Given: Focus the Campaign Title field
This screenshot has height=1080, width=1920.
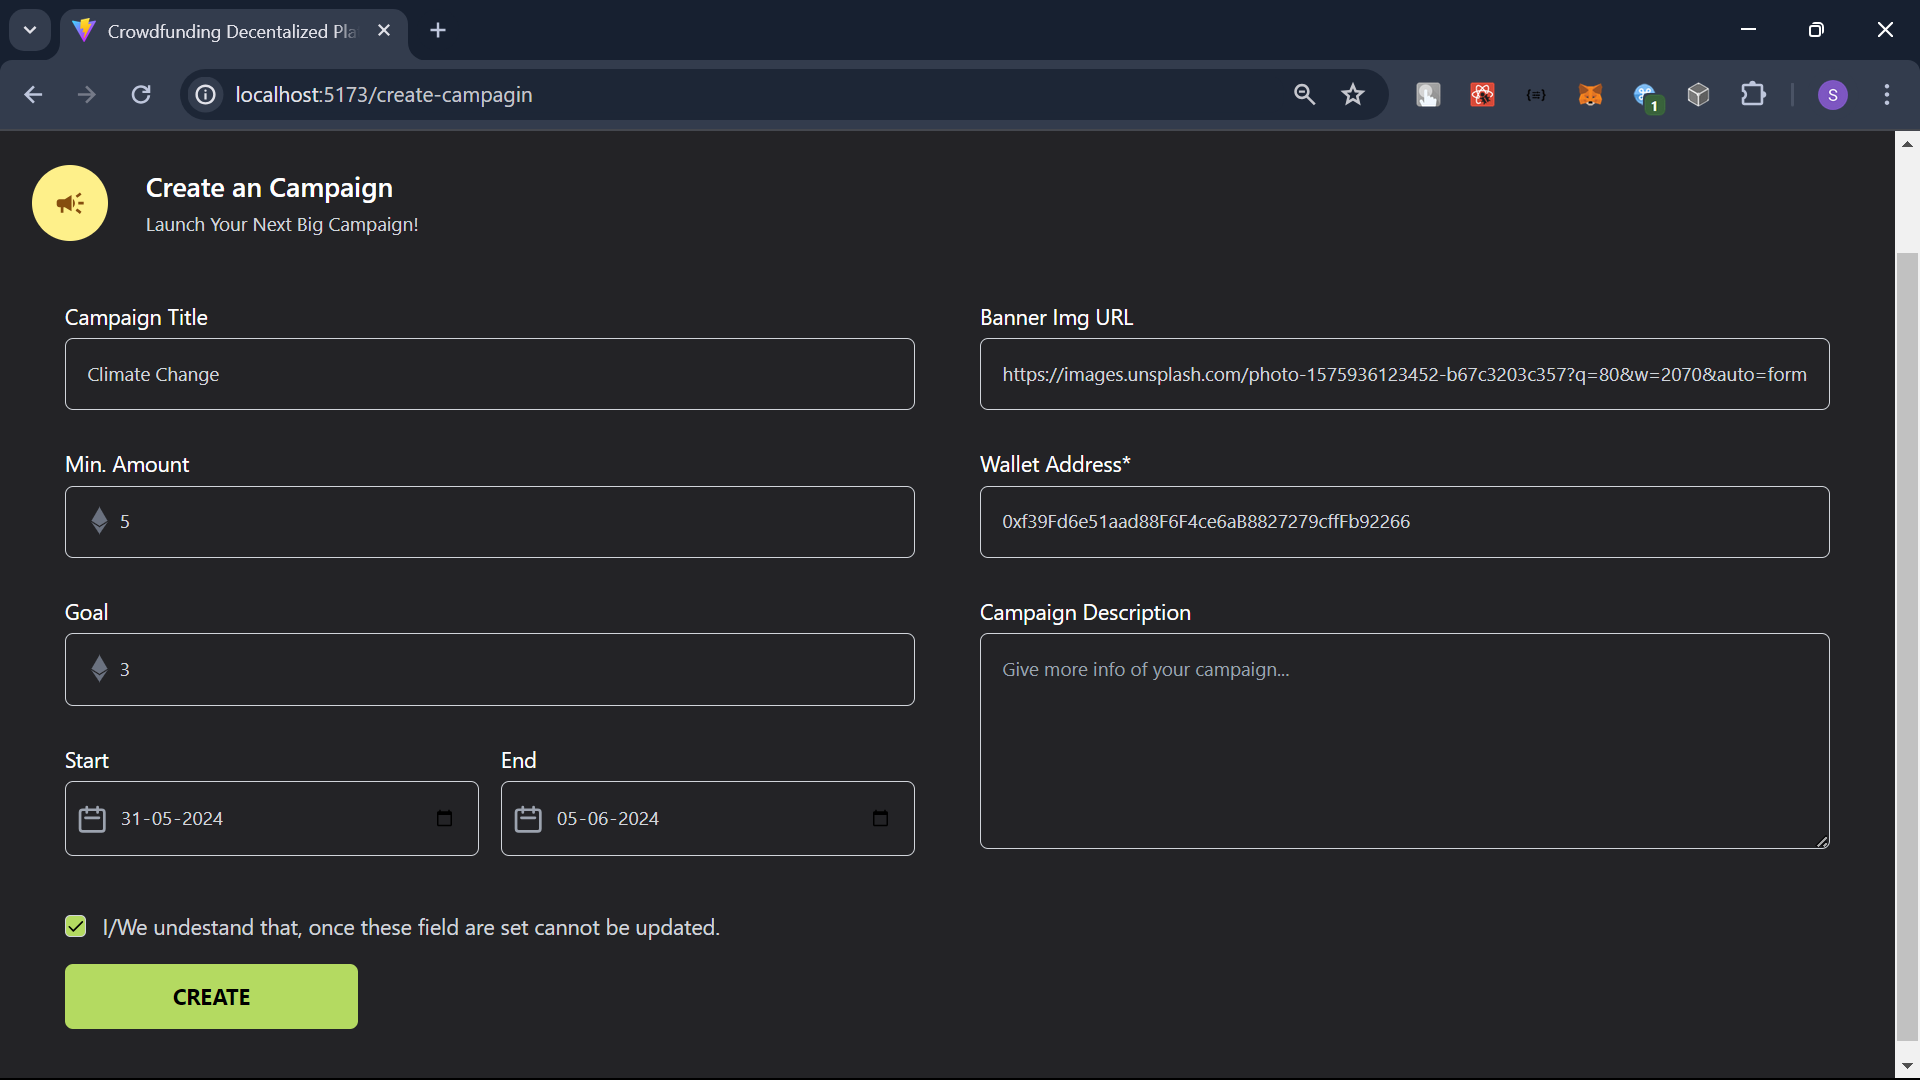Looking at the screenshot, I should tap(490, 374).
